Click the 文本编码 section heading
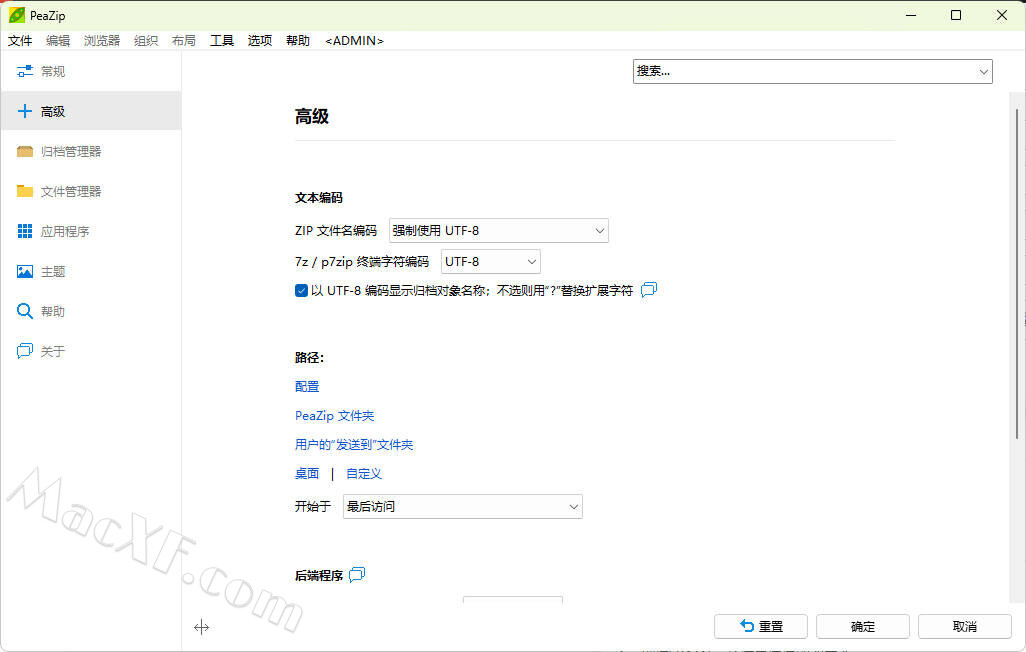This screenshot has width=1026, height=652. click(319, 198)
